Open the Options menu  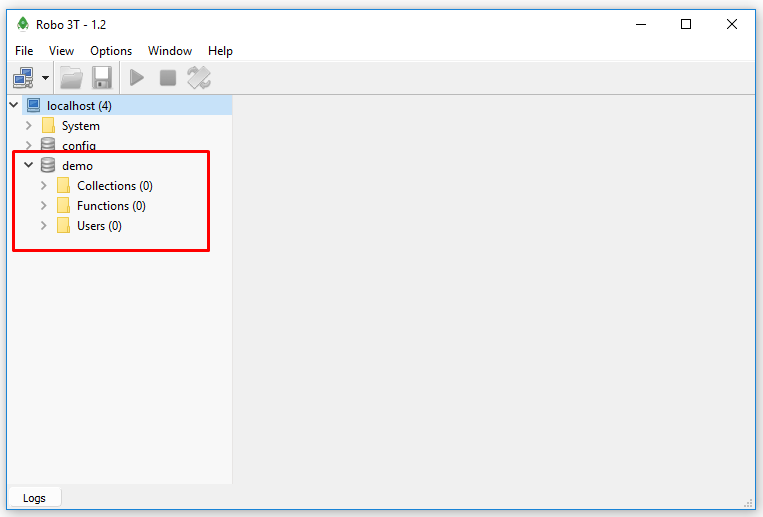[x=111, y=51]
